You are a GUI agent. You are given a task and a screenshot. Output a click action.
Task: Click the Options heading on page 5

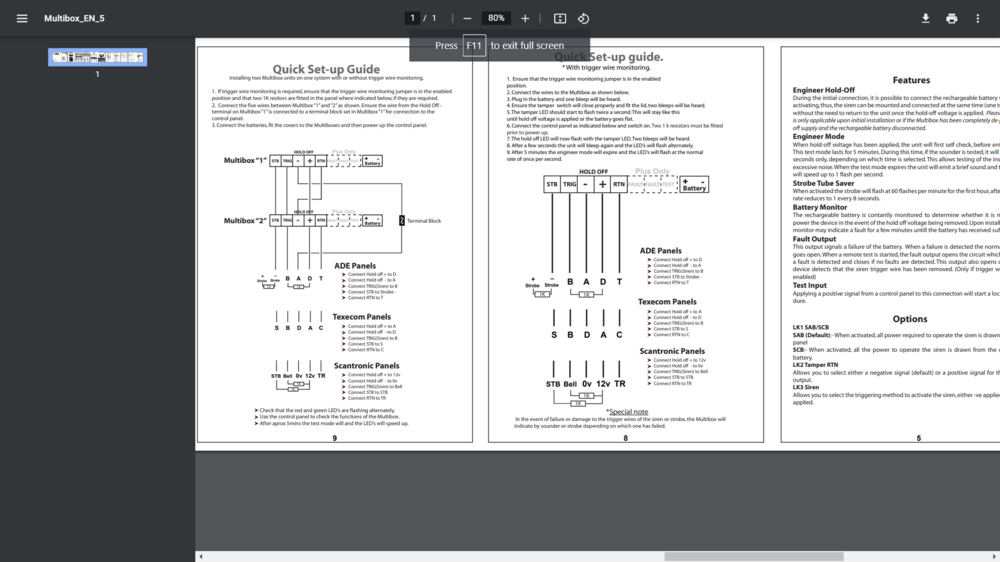(910, 319)
